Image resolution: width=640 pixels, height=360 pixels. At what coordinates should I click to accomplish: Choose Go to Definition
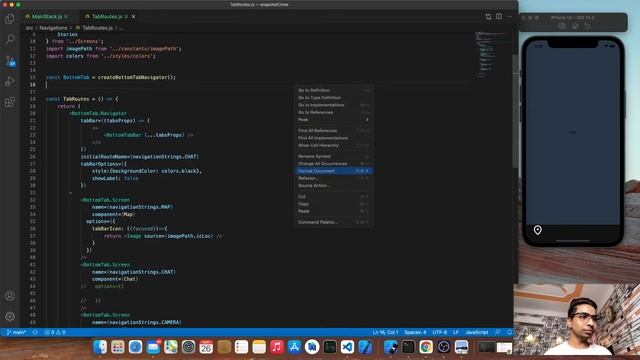(x=333, y=90)
